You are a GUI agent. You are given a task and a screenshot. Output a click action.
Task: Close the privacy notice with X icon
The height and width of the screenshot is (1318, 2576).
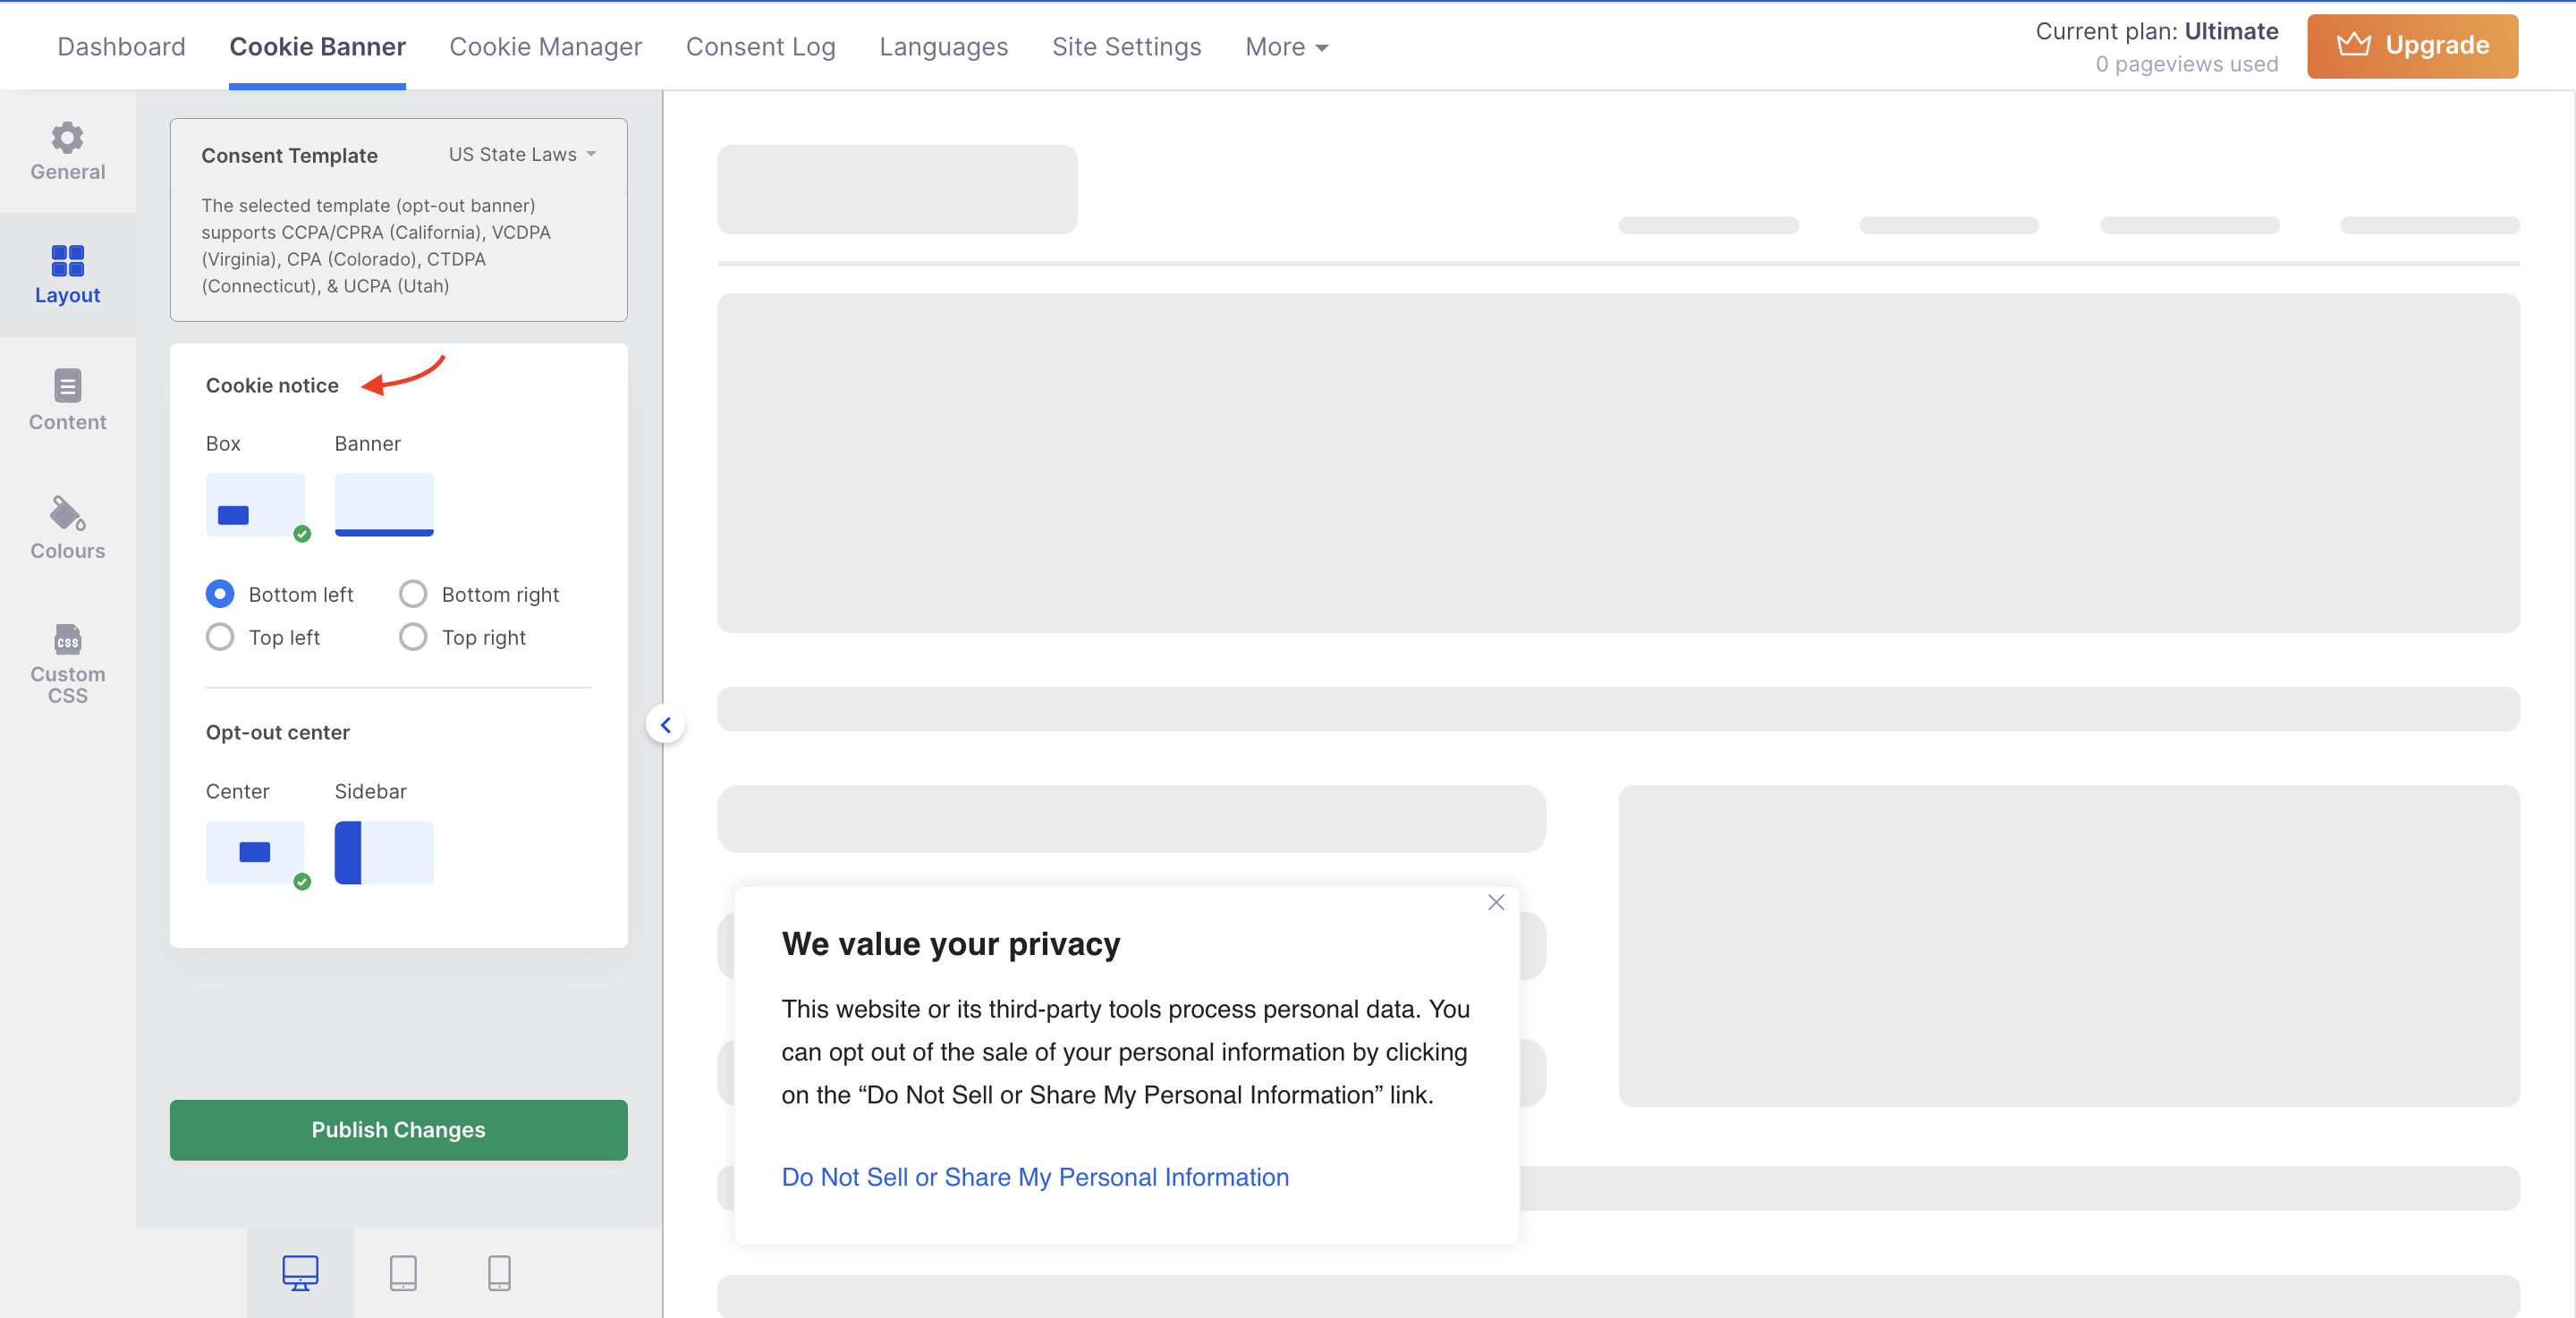tap(1496, 902)
